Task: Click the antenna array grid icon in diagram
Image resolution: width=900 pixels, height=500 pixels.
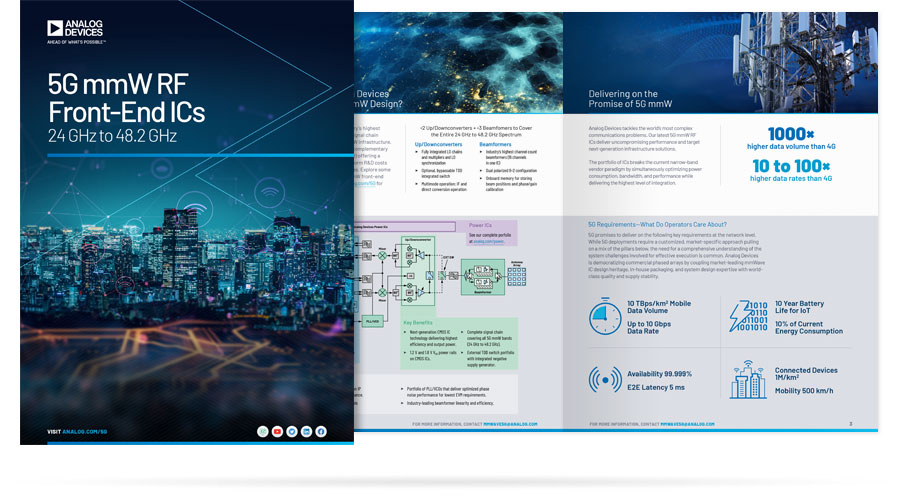Action: (x=517, y=277)
